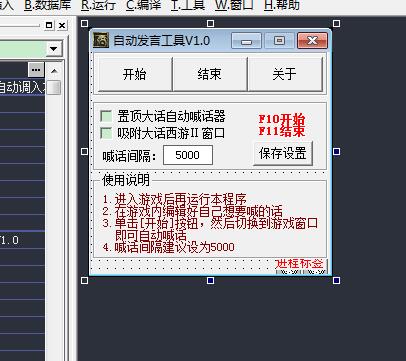Toggle 吸附大话西游II窗口 checkbox
The width and height of the screenshot is (406, 361).
click(106, 133)
